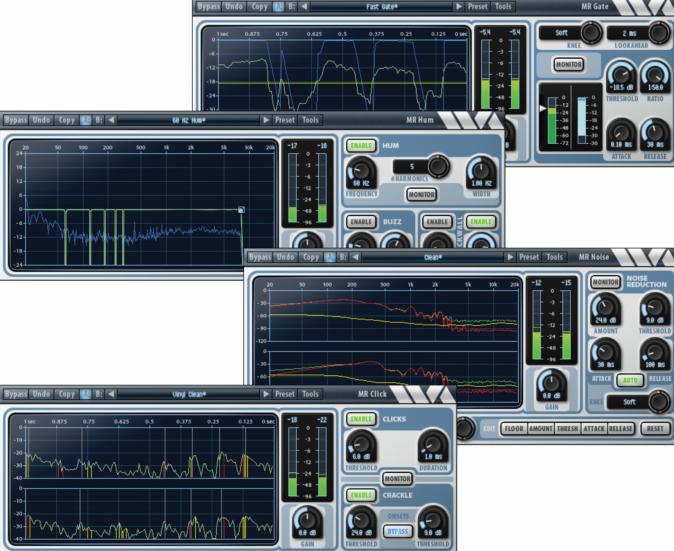
Task: Load previous preset arrow in MR Hum
Action: (x=111, y=120)
